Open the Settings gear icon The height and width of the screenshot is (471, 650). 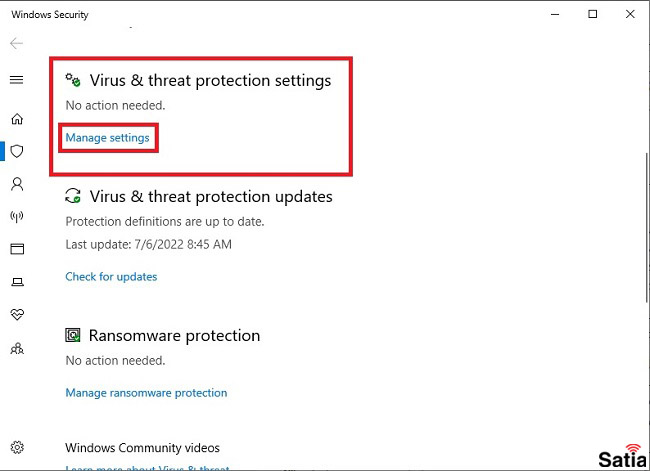[17, 447]
